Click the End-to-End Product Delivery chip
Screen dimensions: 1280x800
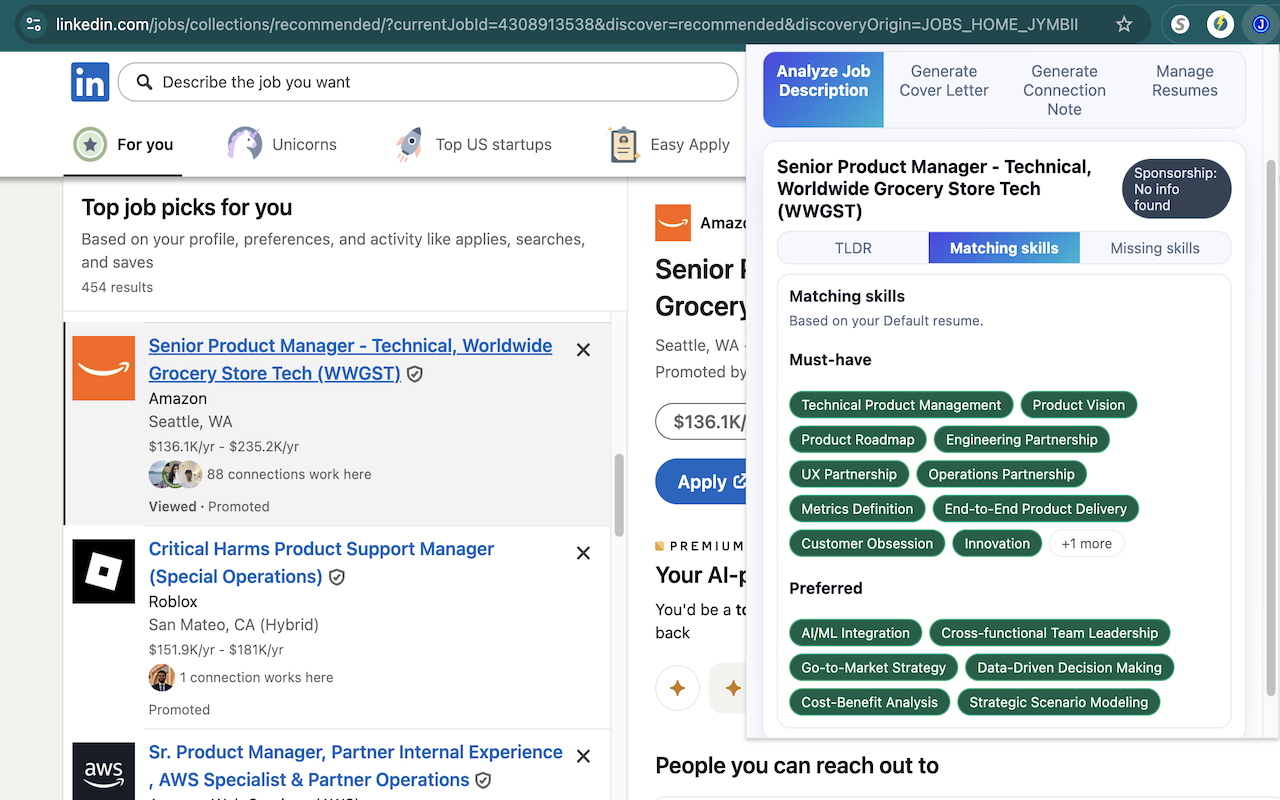(x=1036, y=509)
